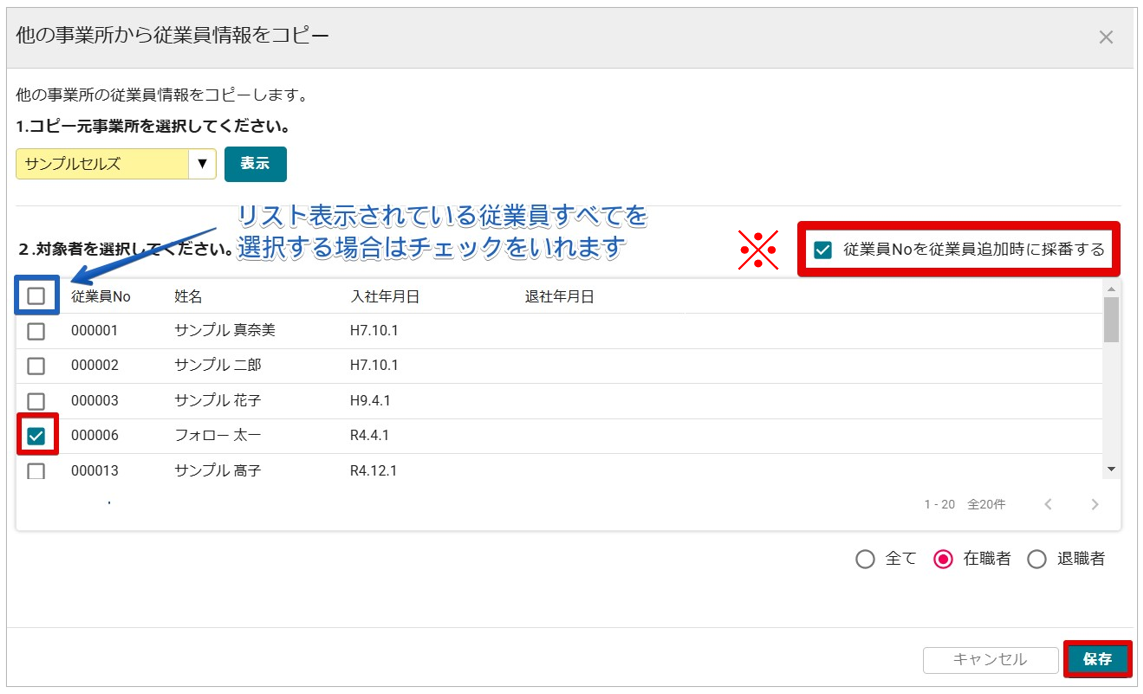Click the list scrollbar down arrow
This screenshot has height=694, width=1143.
pos(1111,469)
